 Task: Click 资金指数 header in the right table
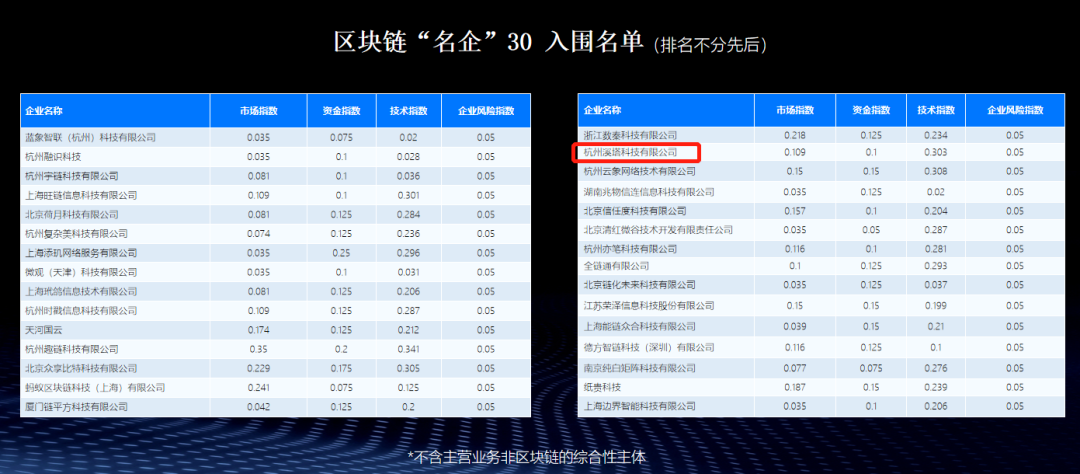(x=871, y=110)
